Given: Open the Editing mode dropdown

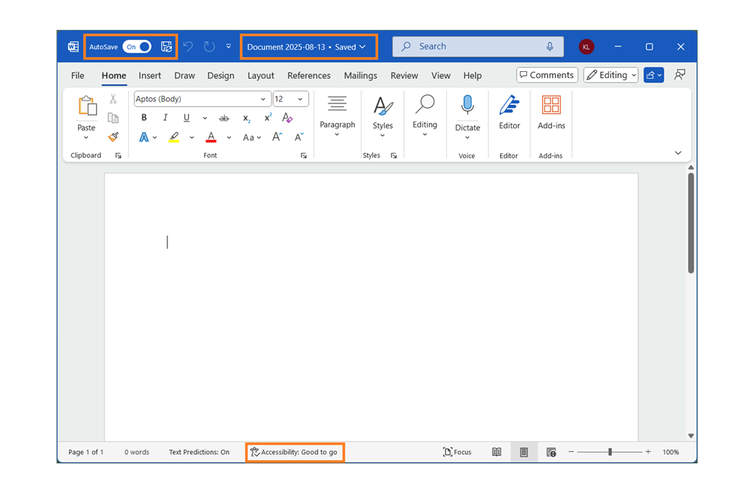Looking at the screenshot, I should 611,75.
